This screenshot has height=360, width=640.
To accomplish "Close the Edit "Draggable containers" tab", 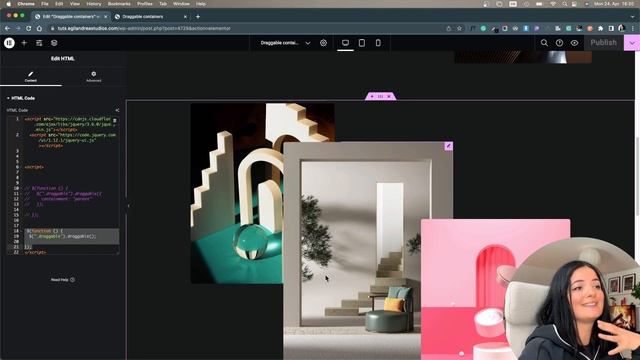I will coord(106,17).
